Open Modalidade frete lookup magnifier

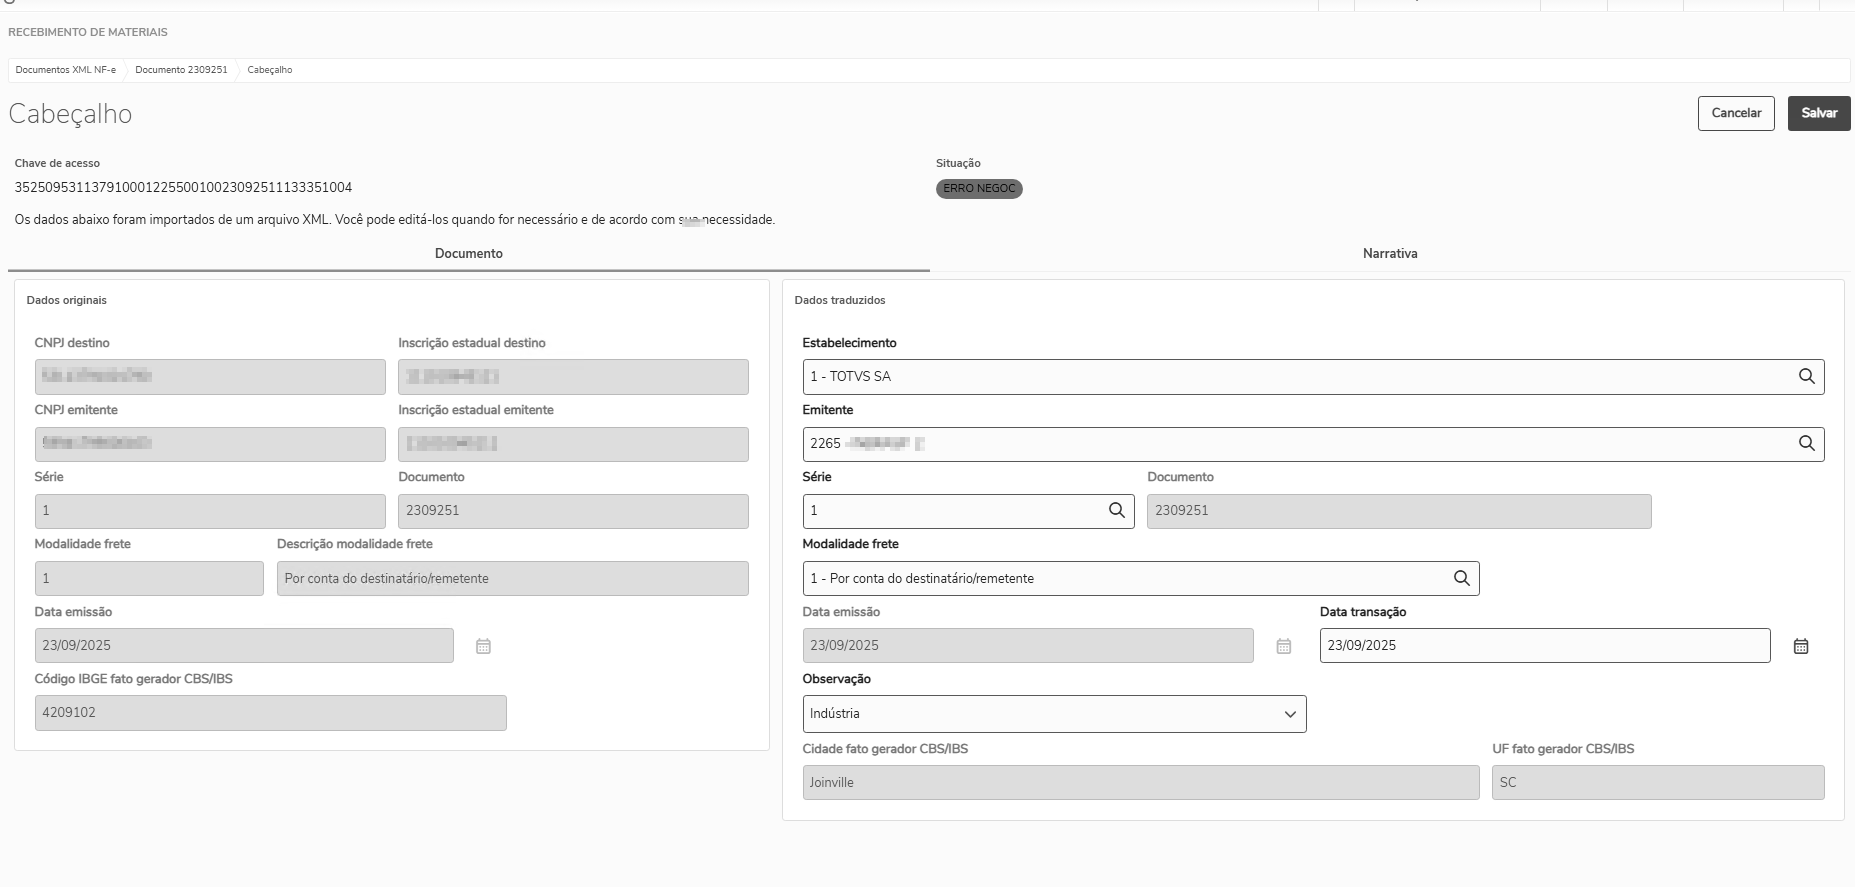tap(1461, 578)
